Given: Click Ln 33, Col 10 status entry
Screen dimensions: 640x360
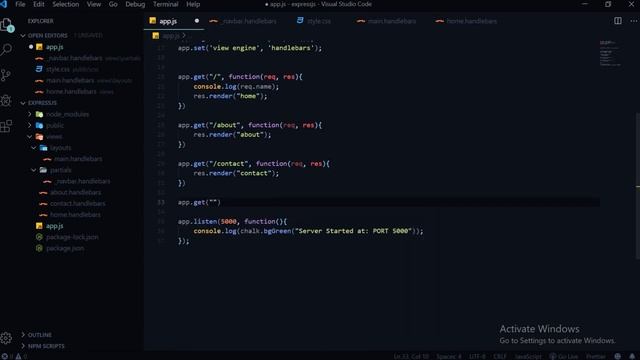Looking at the screenshot, I should coord(411,356).
